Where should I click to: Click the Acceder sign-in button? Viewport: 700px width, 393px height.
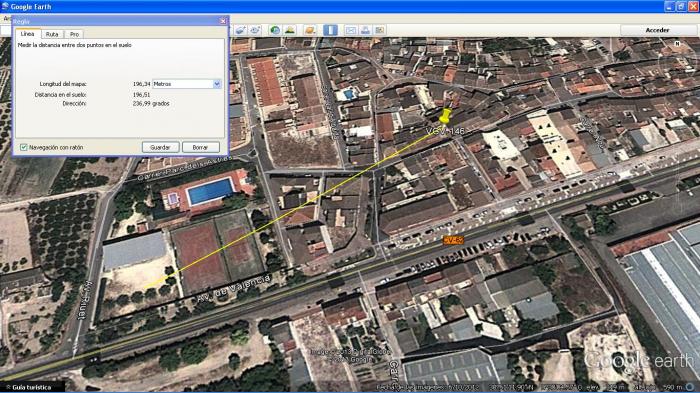click(657, 30)
